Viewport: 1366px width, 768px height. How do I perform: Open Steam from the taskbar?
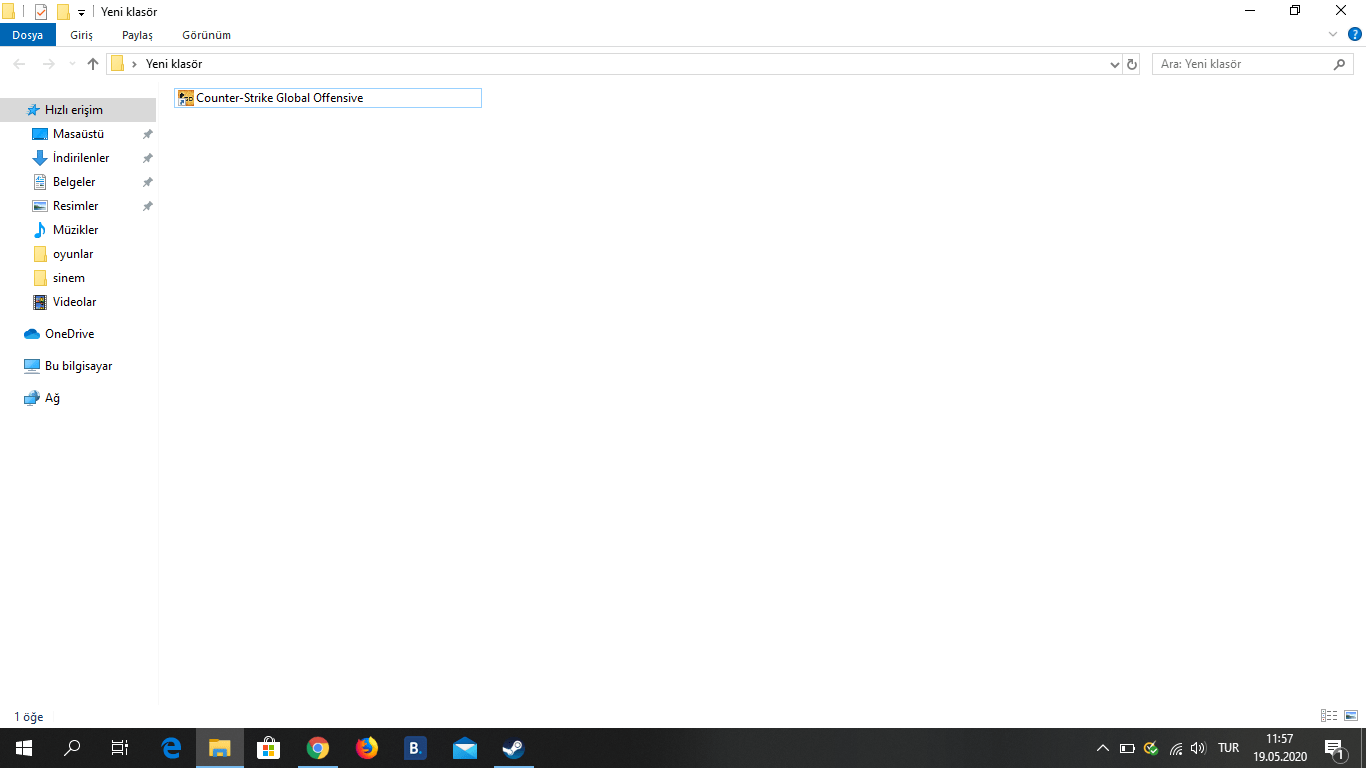pos(514,748)
